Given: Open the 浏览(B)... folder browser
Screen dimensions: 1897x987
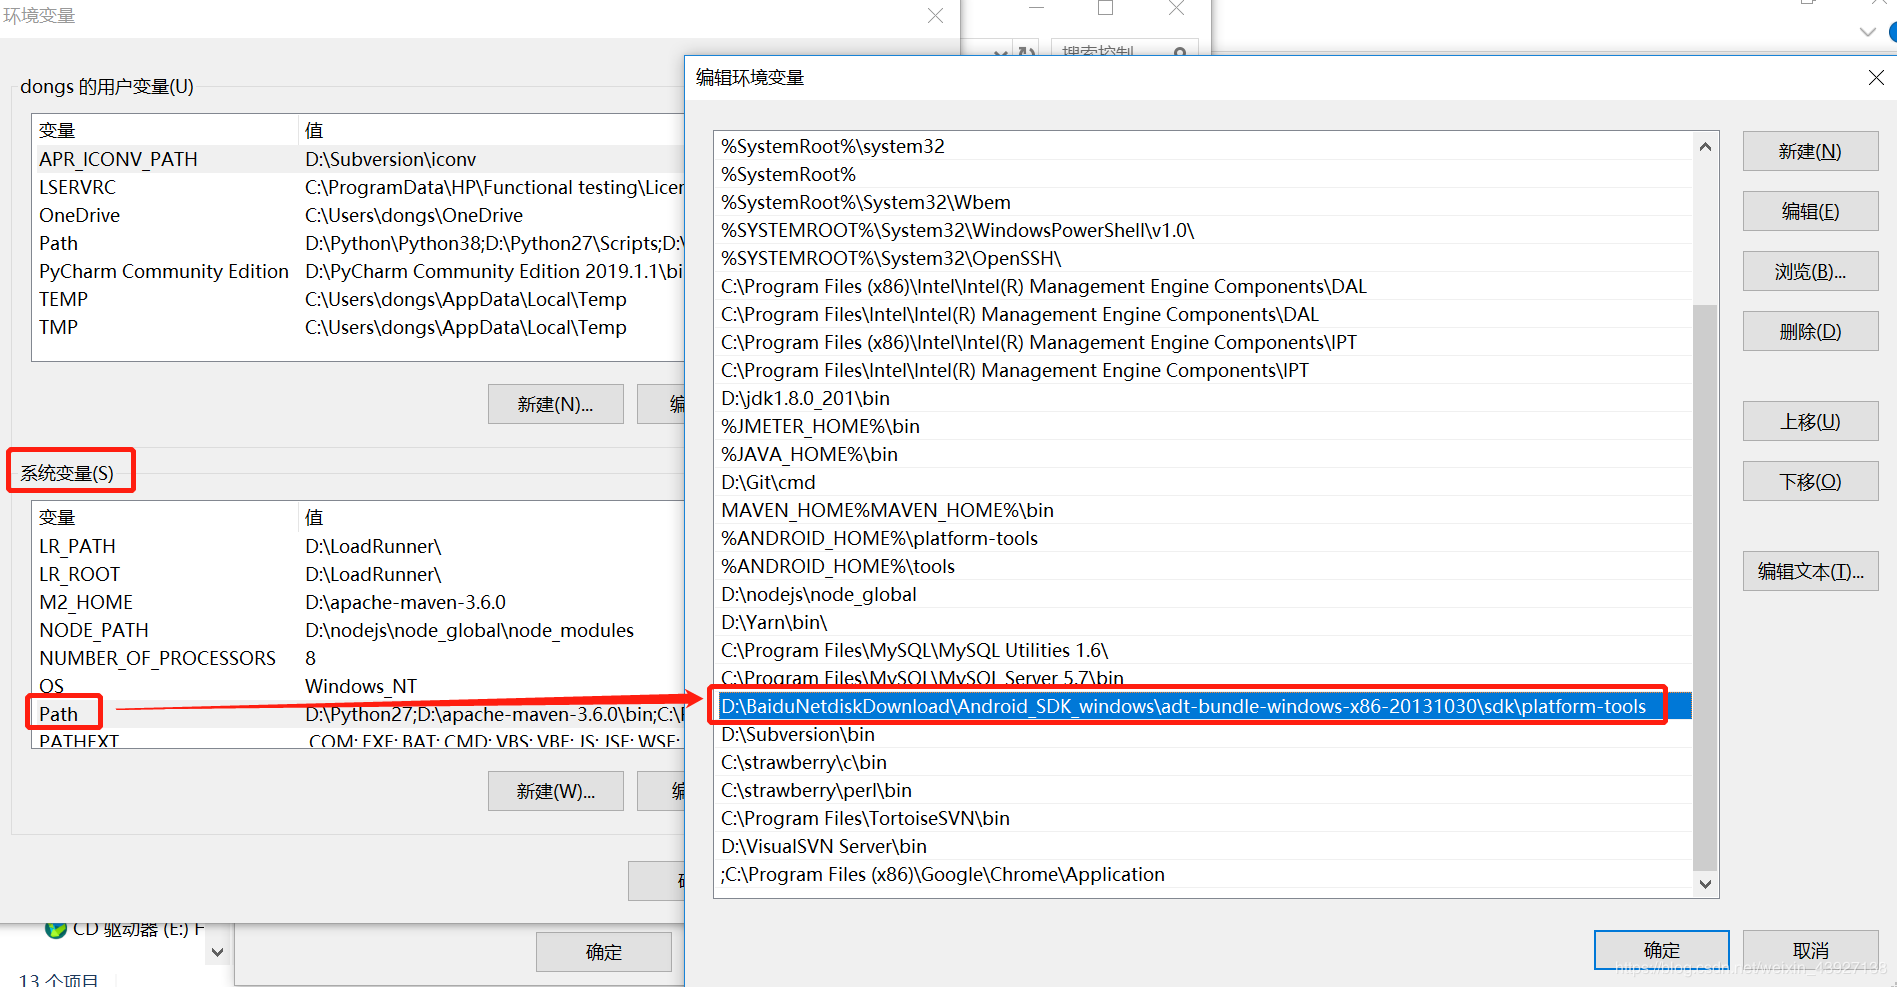Looking at the screenshot, I should [1809, 272].
